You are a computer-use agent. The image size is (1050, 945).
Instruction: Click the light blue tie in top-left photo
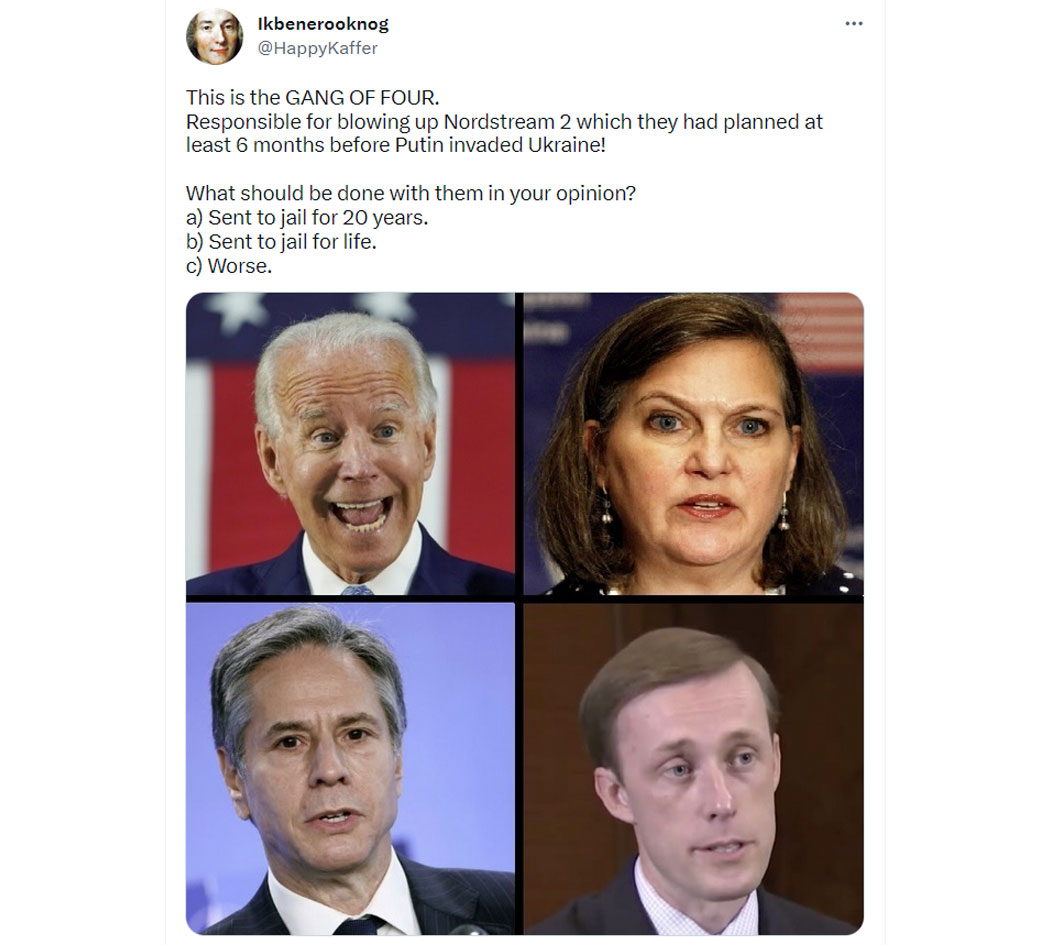click(x=357, y=590)
